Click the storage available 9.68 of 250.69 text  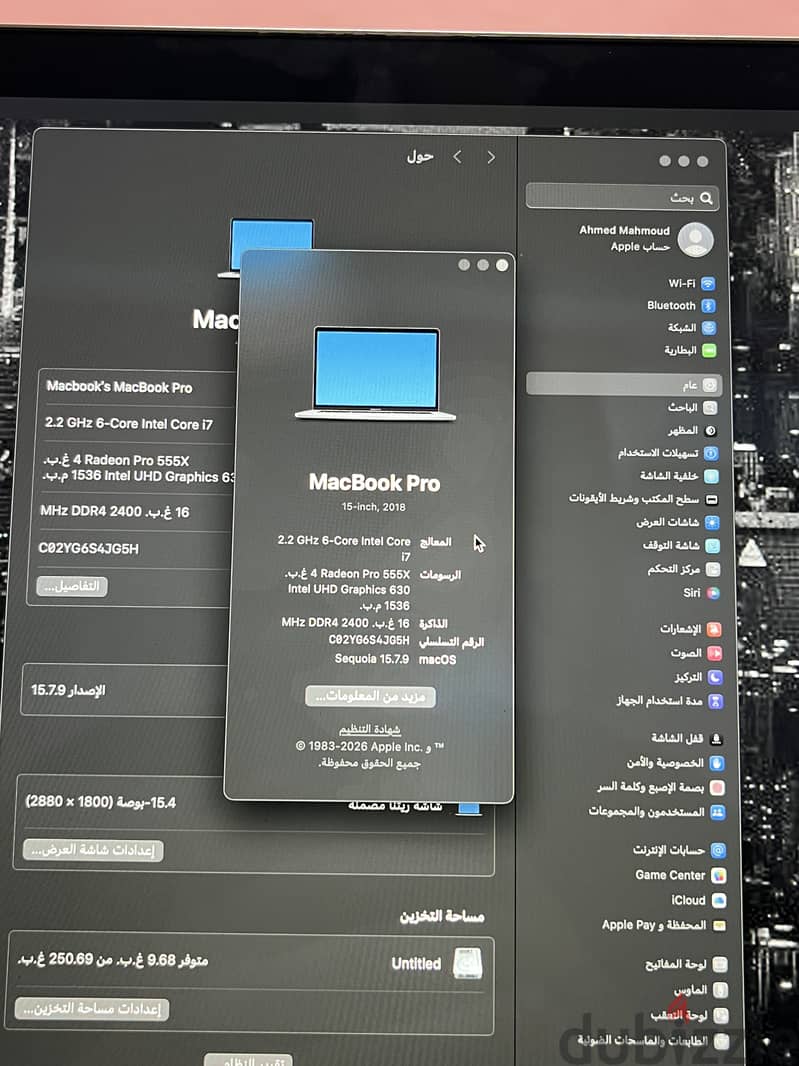[113, 959]
